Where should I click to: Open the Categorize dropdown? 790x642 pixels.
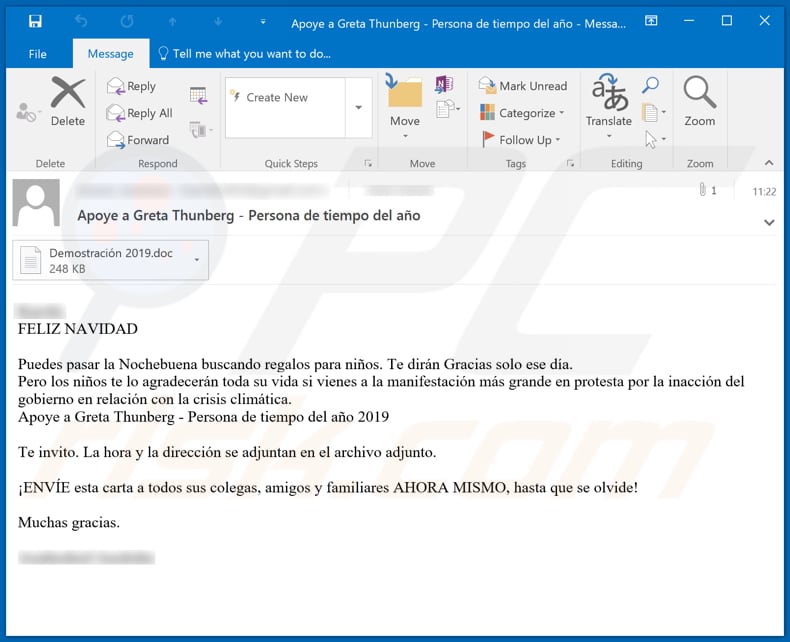click(522, 113)
